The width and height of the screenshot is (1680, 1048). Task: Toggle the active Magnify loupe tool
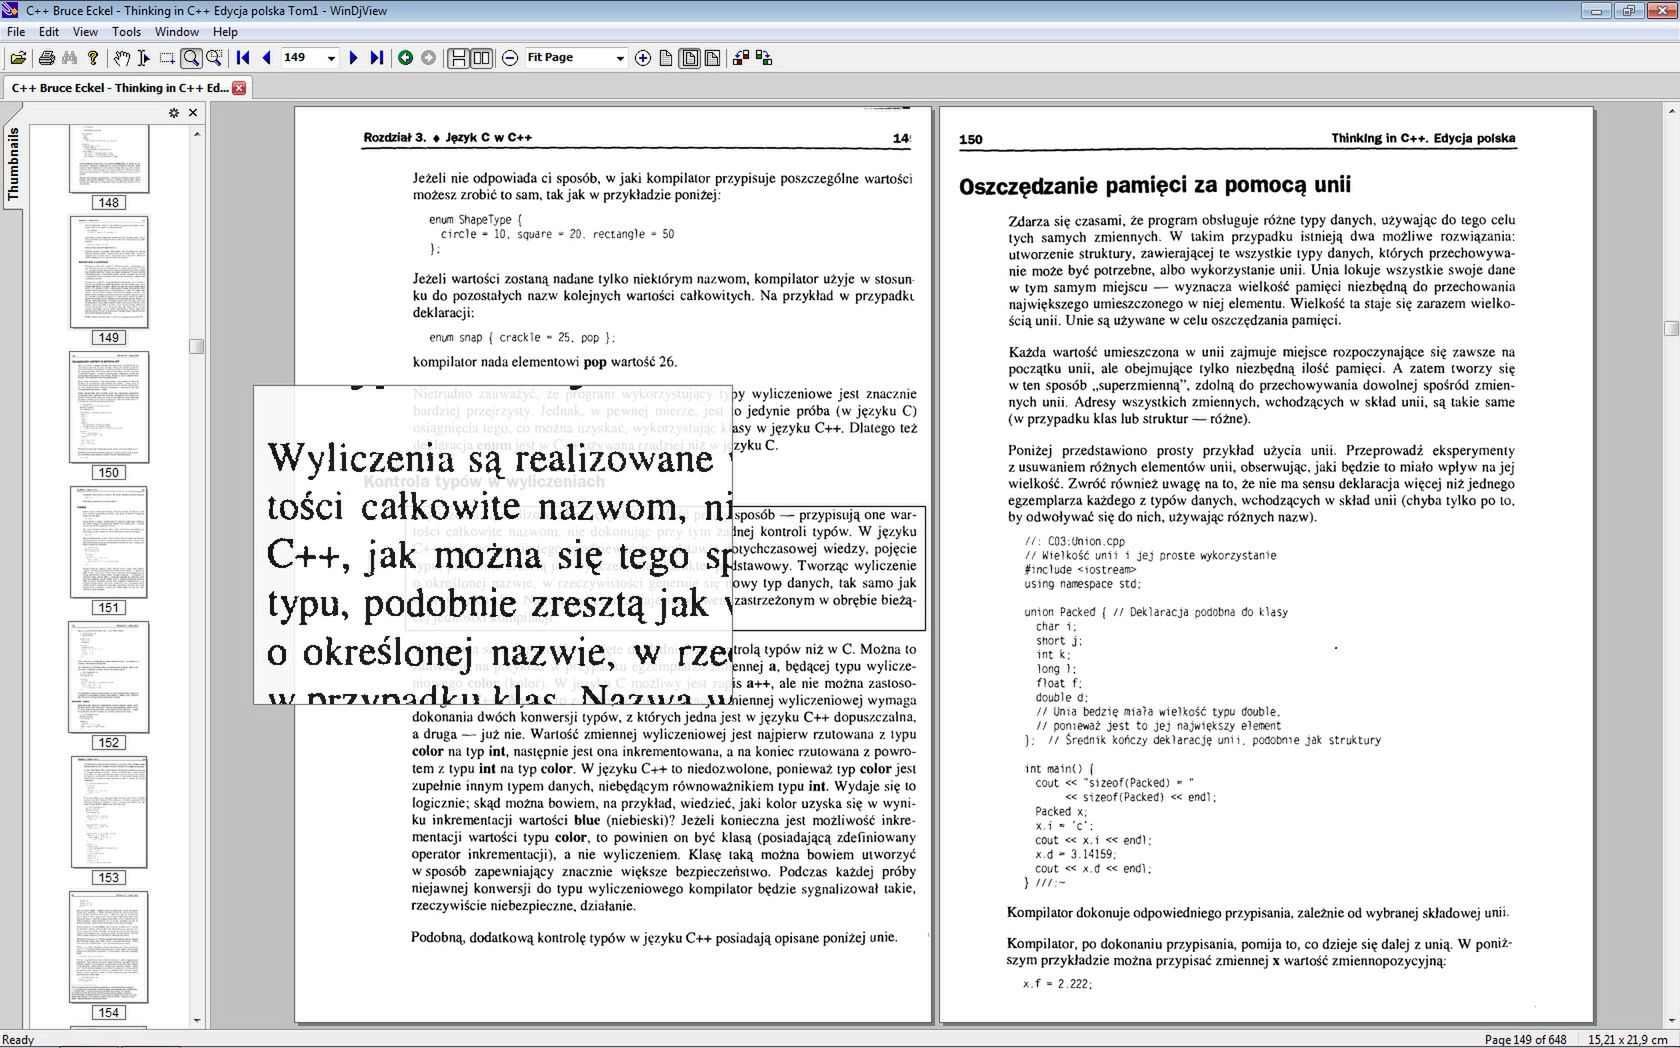pyautogui.click(x=190, y=58)
